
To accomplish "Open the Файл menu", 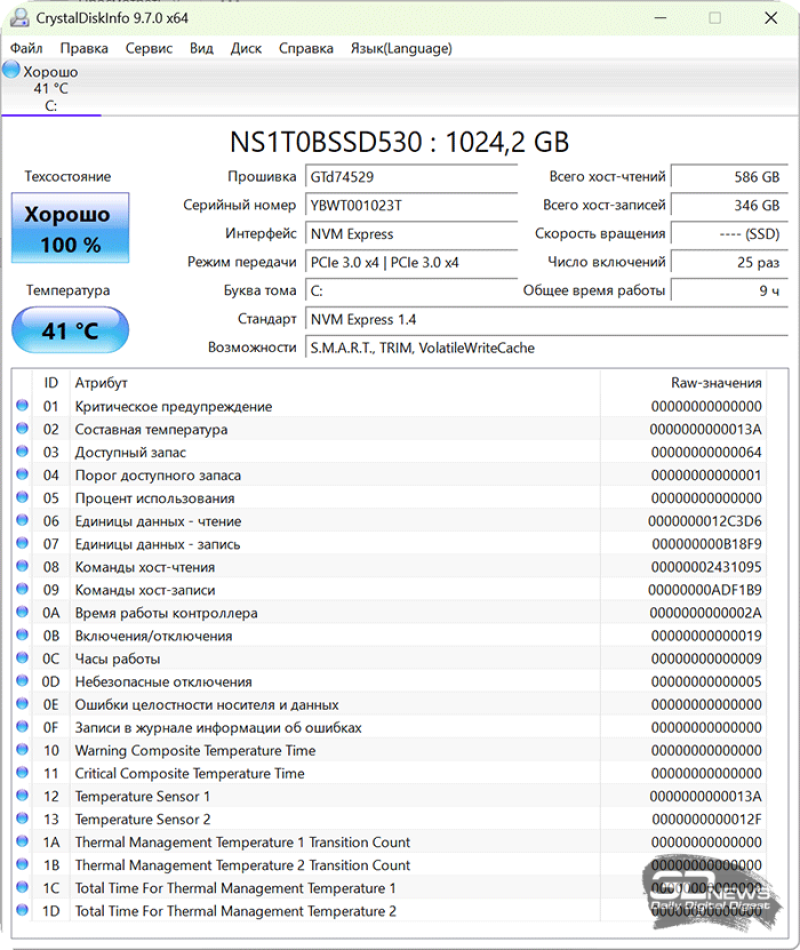I will coord(26,48).
